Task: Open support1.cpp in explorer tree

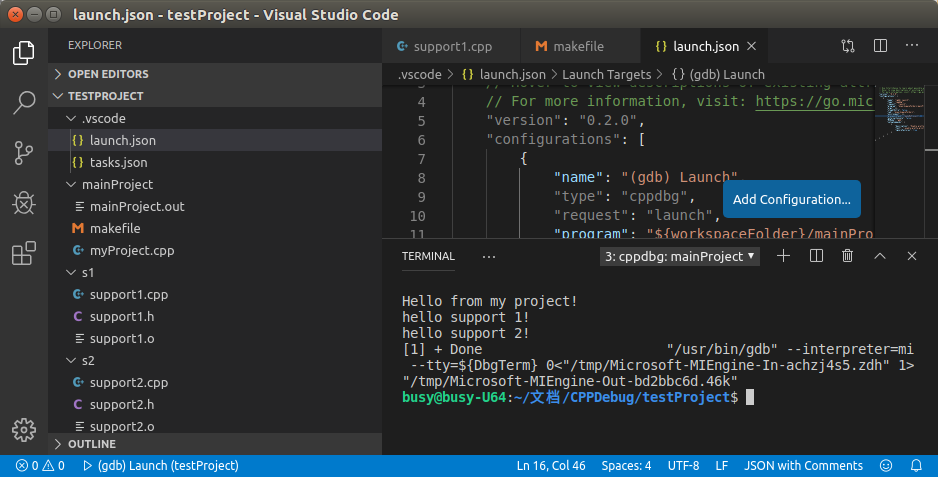Action: point(215,294)
